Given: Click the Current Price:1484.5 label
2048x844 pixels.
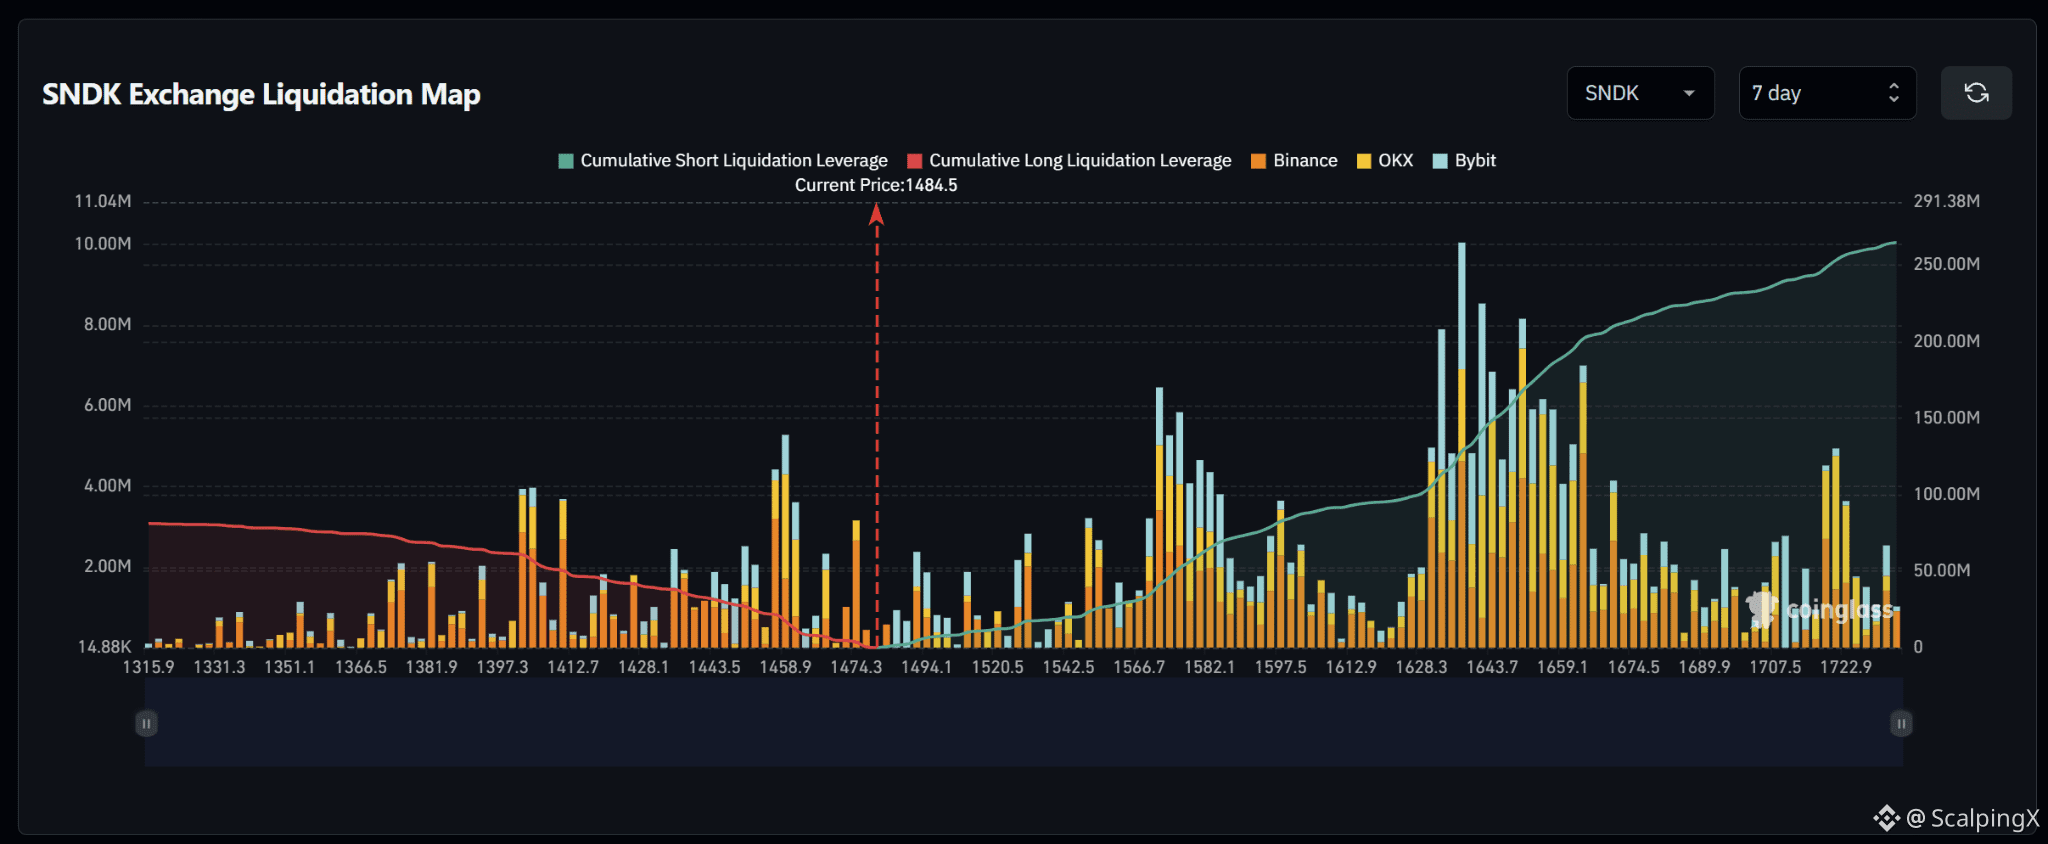Looking at the screenshot, I should pos(876,185).
